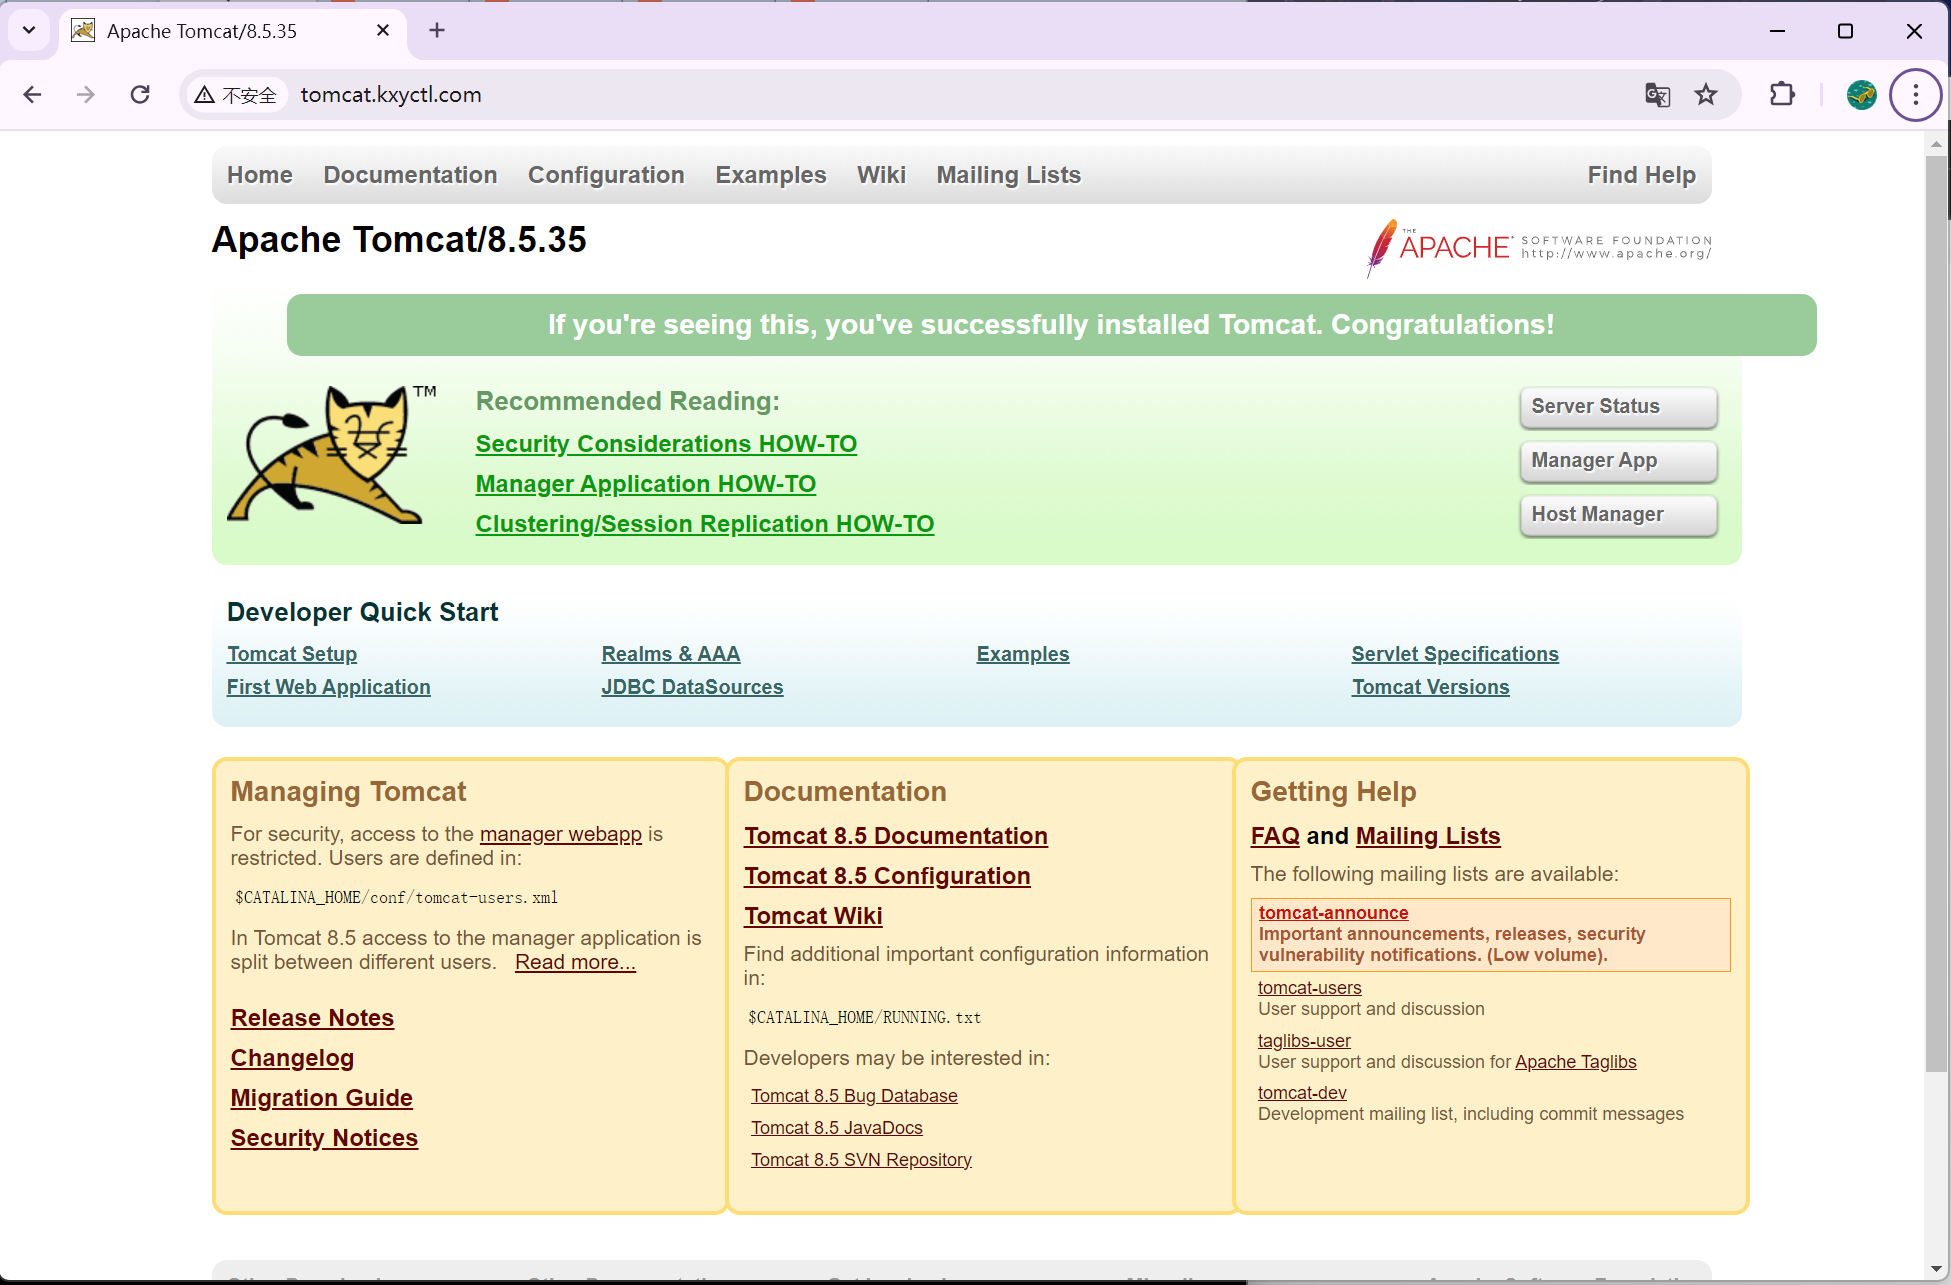Open the Security Notices link
The height and width of the screenshot is (1285, 1951).
[324, 1138]
